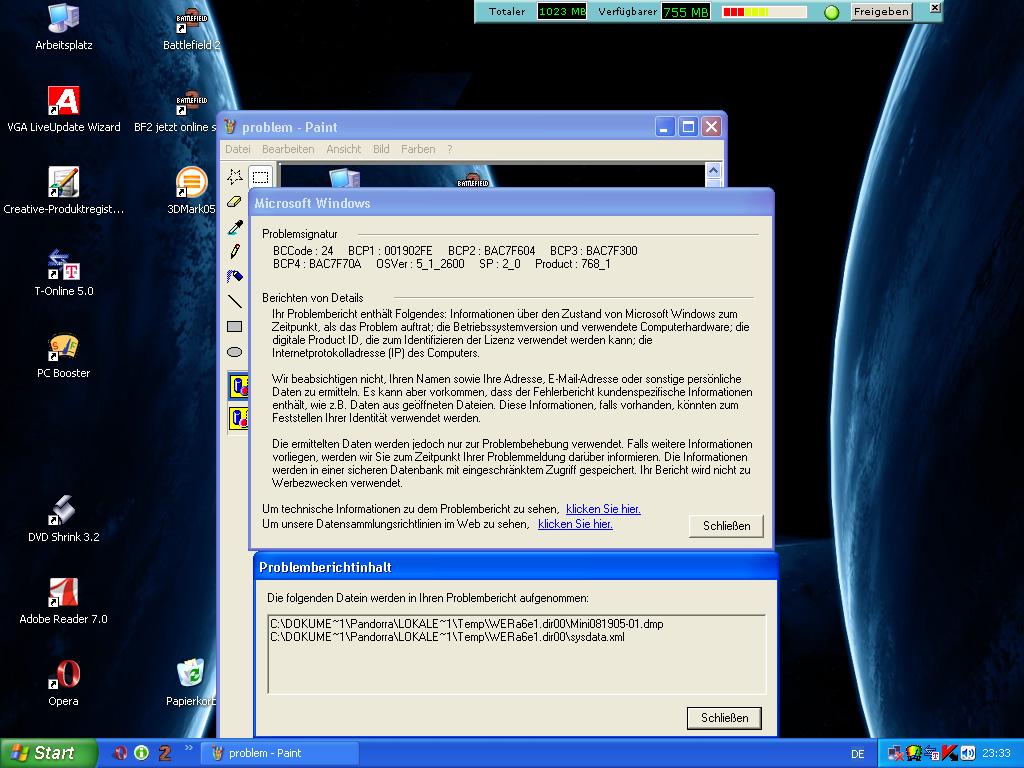1024x768 pixels.
Task: Click the clock showing 23:33
Action: click(x=996, y=754)
